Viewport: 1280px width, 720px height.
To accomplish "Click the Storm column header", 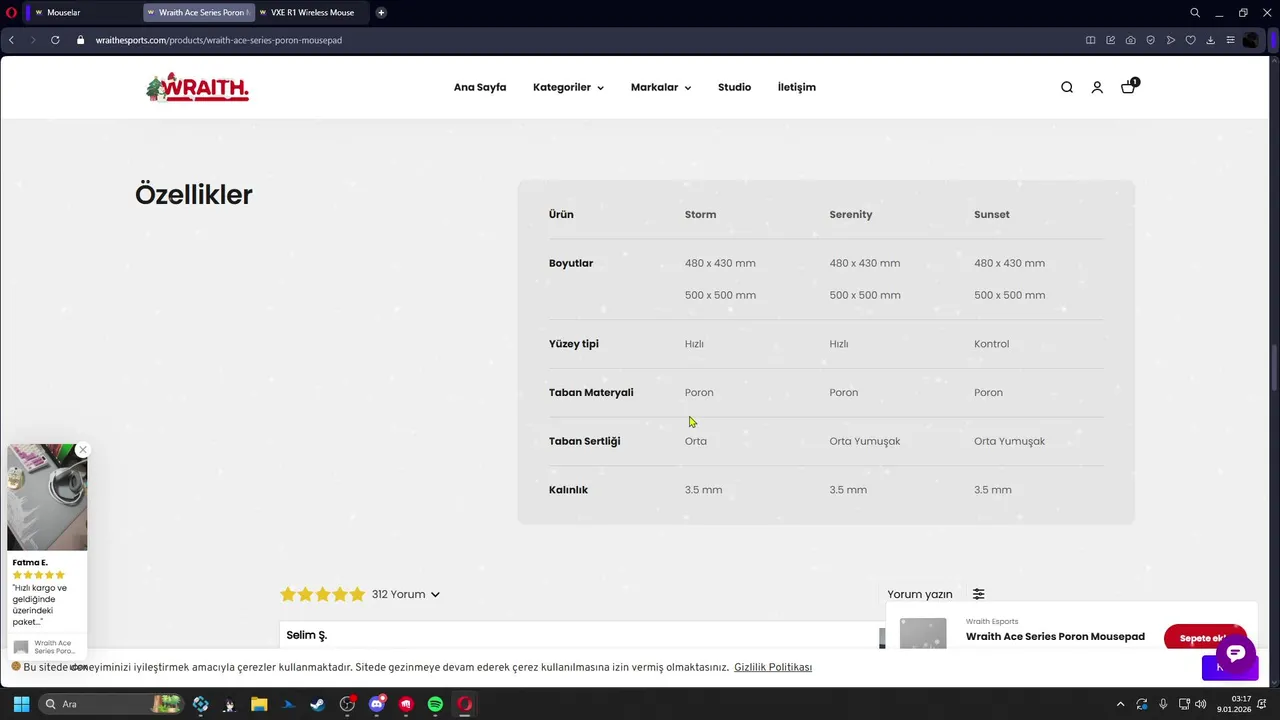I will coord(700,214).
